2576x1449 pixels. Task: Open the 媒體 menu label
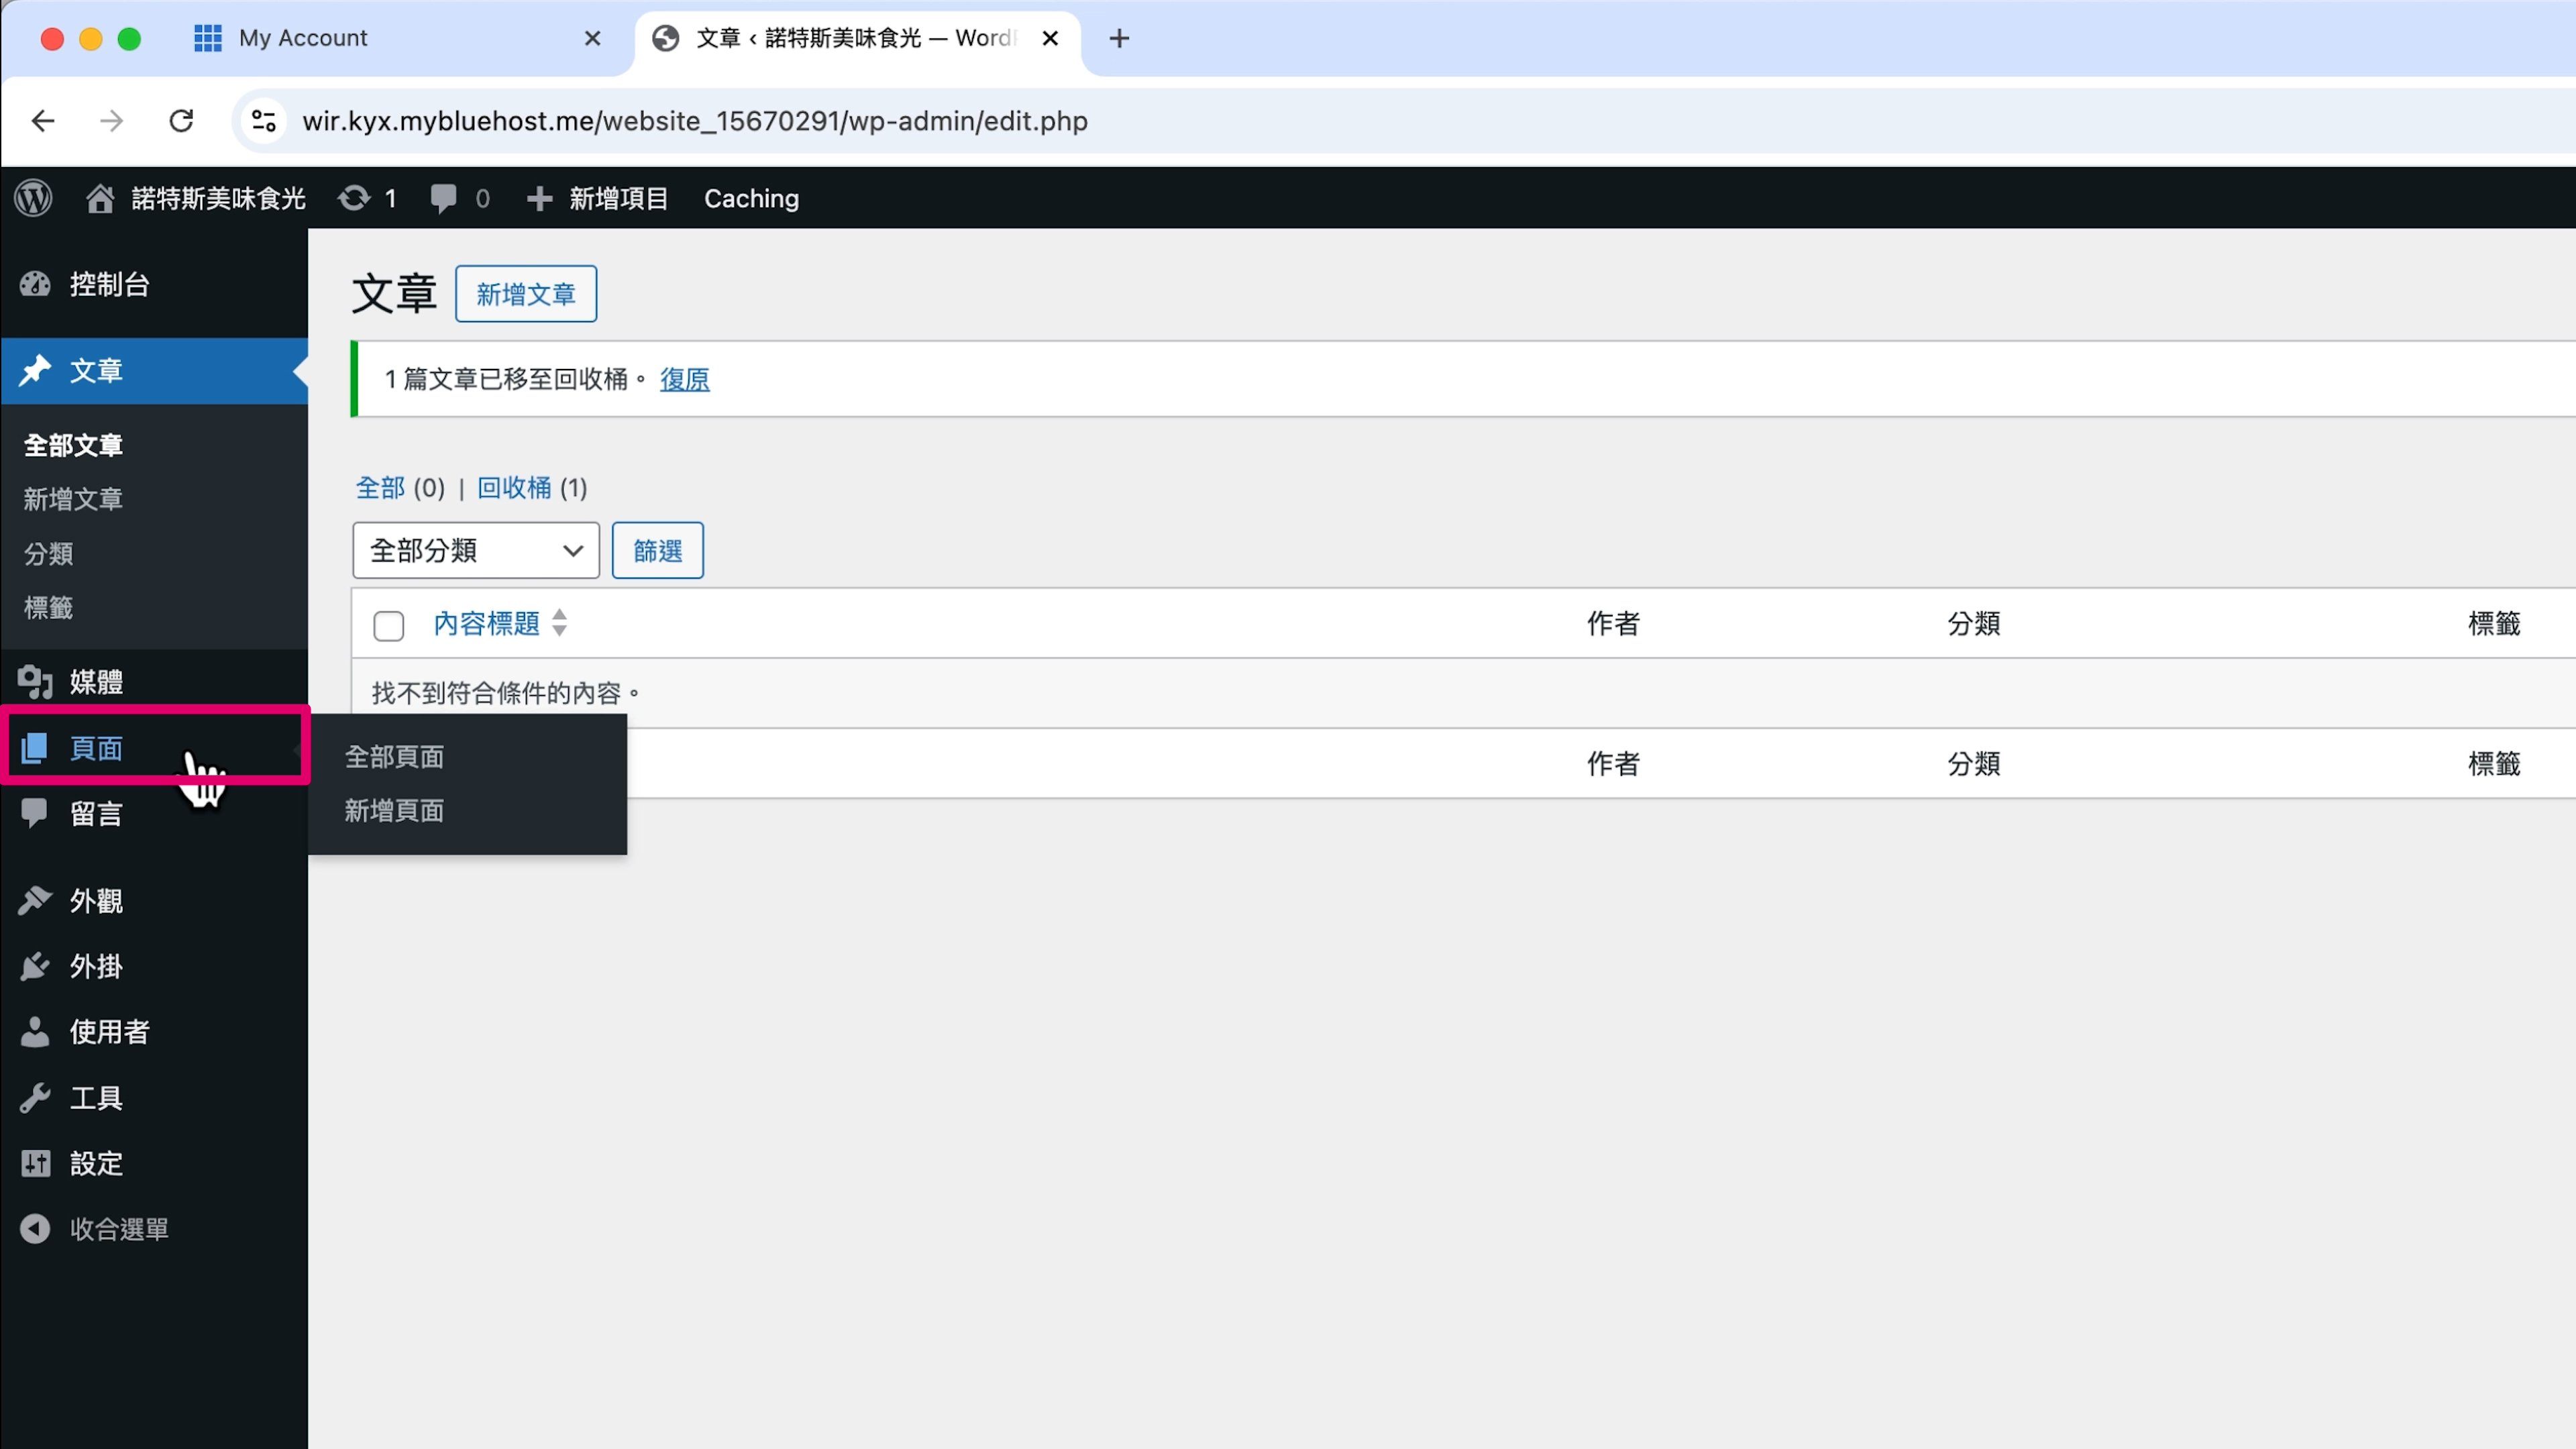pos(96,682)
